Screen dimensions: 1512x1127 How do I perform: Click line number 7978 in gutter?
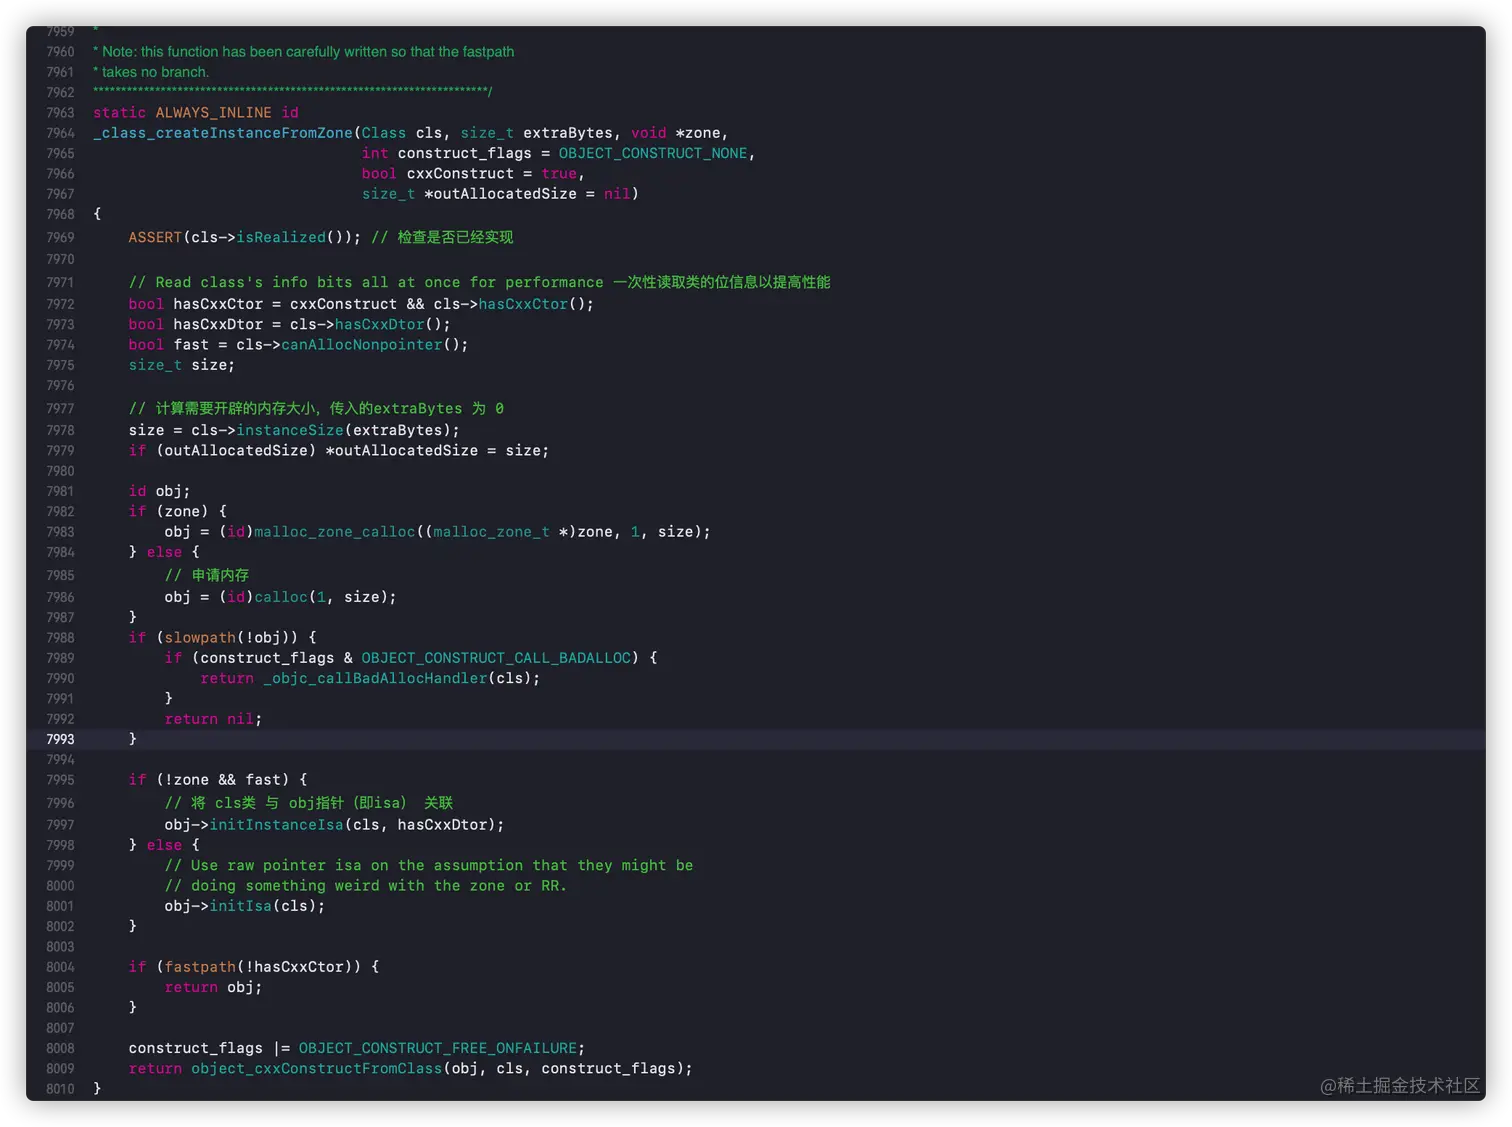pos(60,430)
